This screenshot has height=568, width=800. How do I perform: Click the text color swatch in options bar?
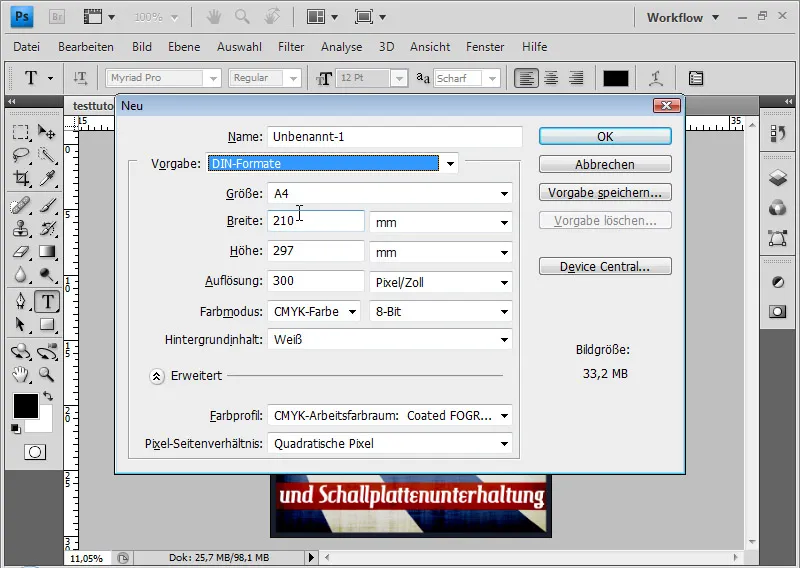pyautogui.click(x=615, y=78)
